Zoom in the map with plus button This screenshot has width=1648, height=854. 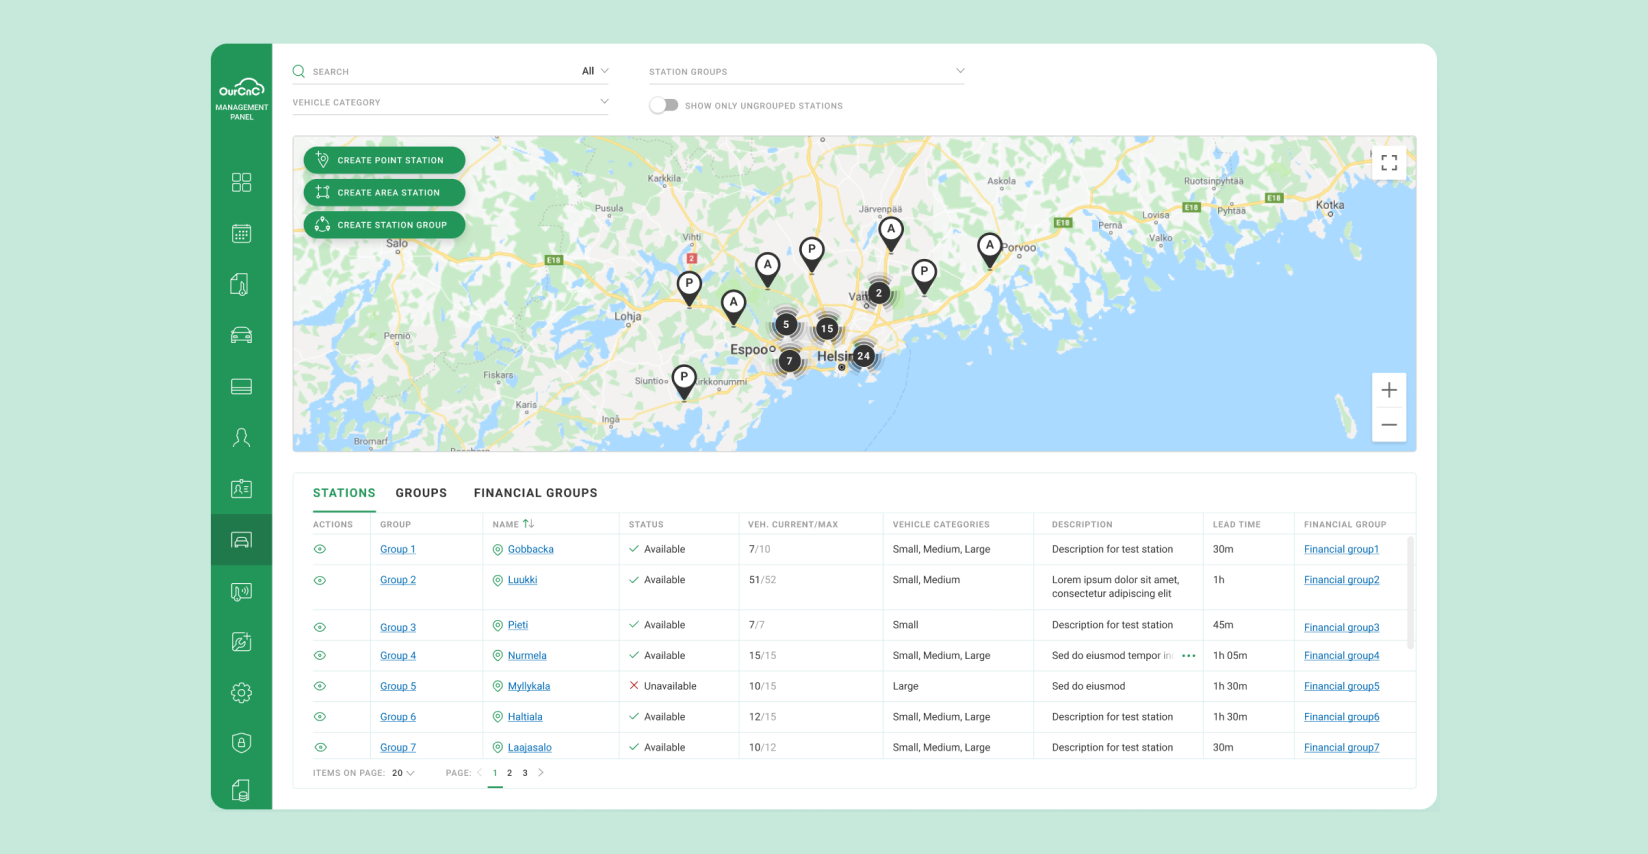point(1388,390)
